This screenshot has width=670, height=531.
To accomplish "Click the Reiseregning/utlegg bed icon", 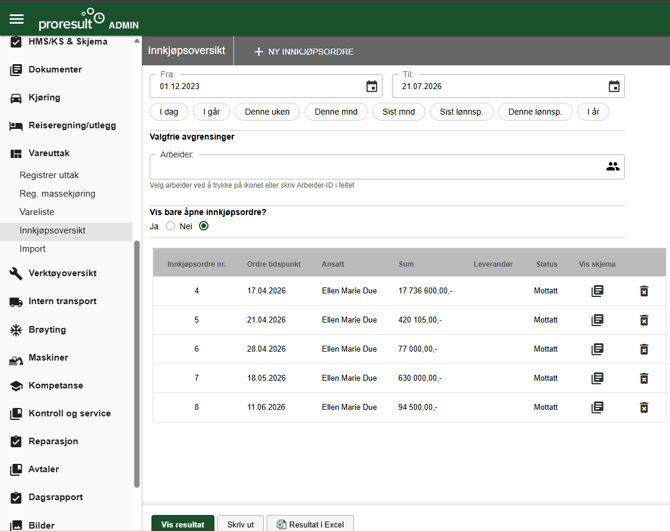I will pyautogui.click(x=16, y=126).
